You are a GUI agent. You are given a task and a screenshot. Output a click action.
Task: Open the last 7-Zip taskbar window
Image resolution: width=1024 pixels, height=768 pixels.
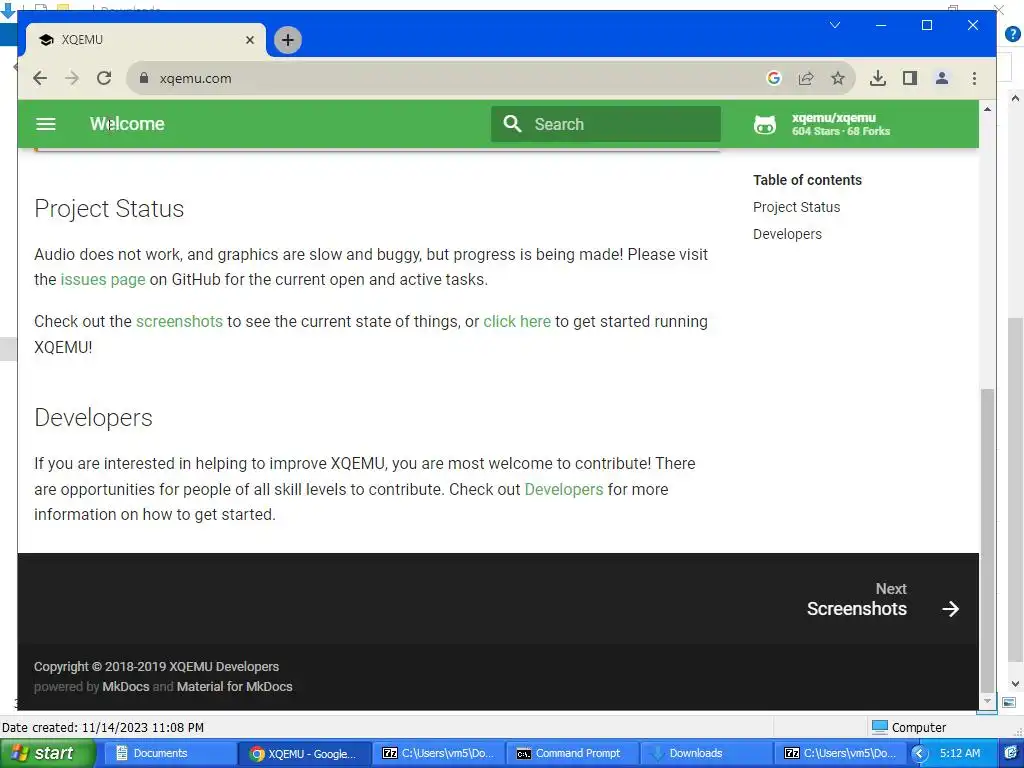(840, 753)
